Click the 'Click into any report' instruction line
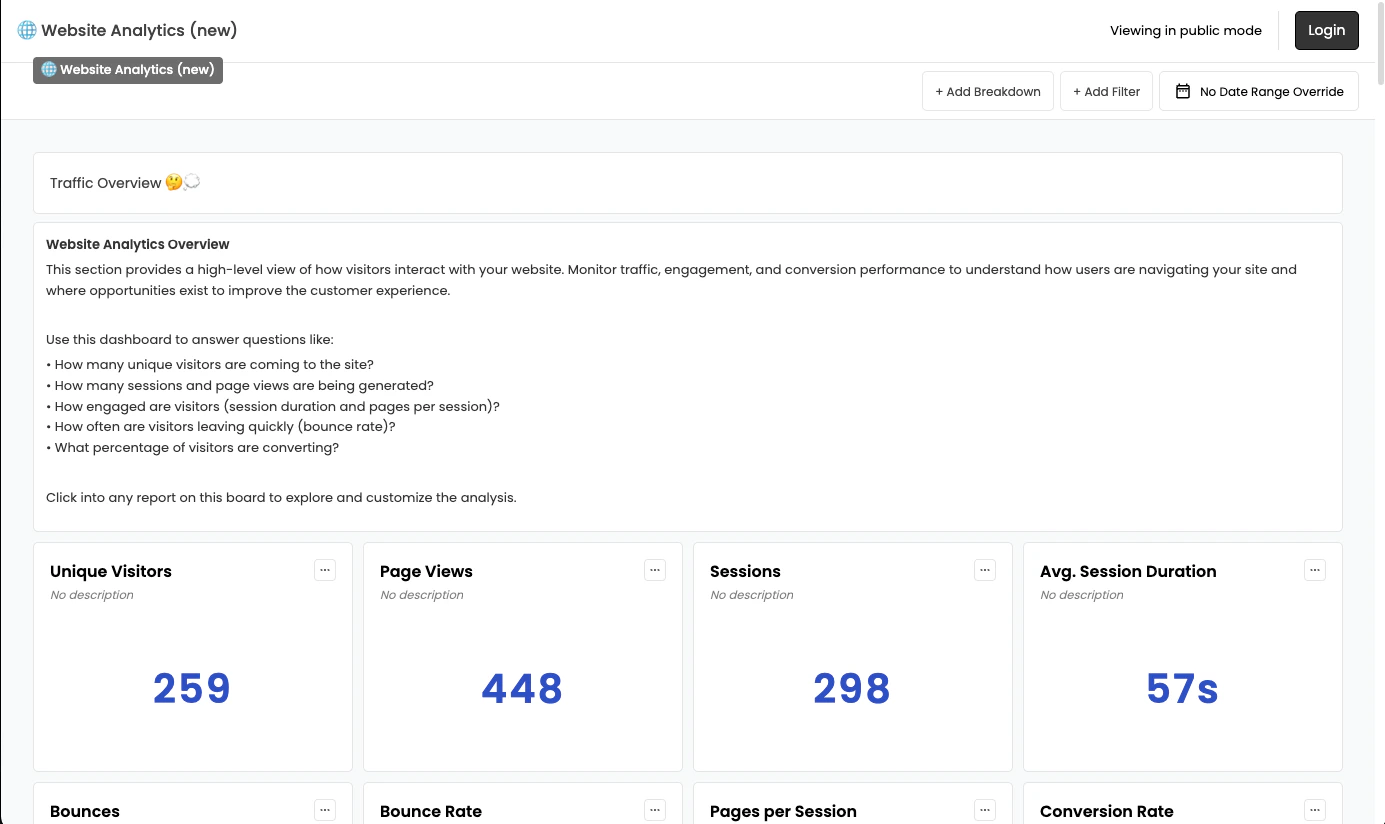The image size is (1385, 824). pyautogui.click(x=281, y=497)
